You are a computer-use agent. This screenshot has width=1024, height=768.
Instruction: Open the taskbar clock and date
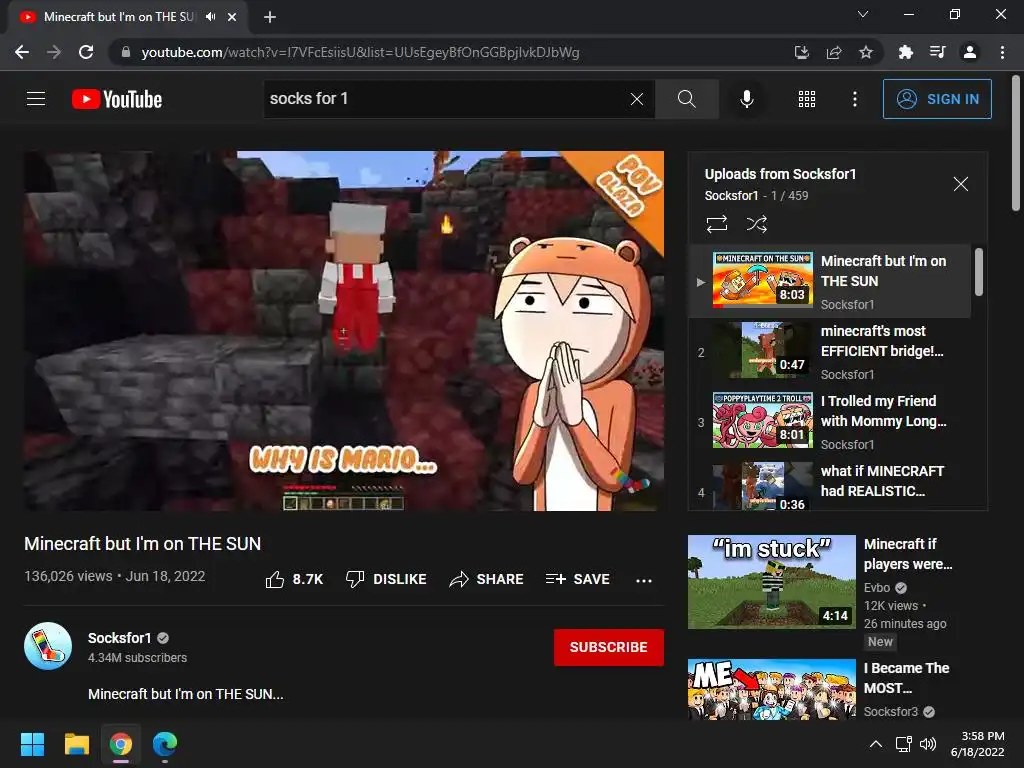(978, 744)
